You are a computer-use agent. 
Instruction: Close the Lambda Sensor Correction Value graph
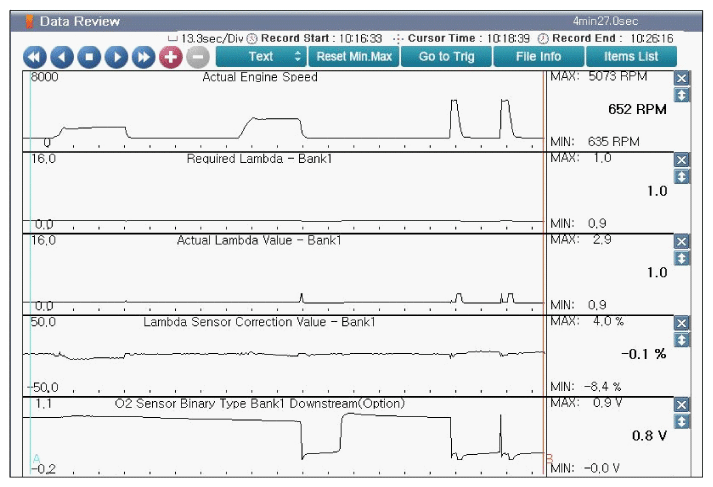[682, 323]
